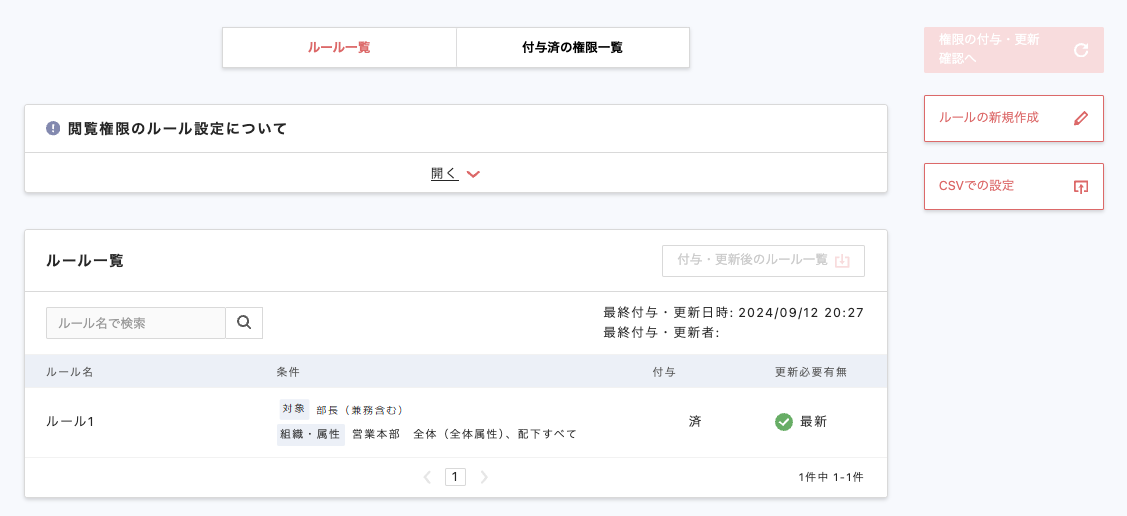
Task: Click the green checkmark status icon for ルール1
Action: point(784,422)
